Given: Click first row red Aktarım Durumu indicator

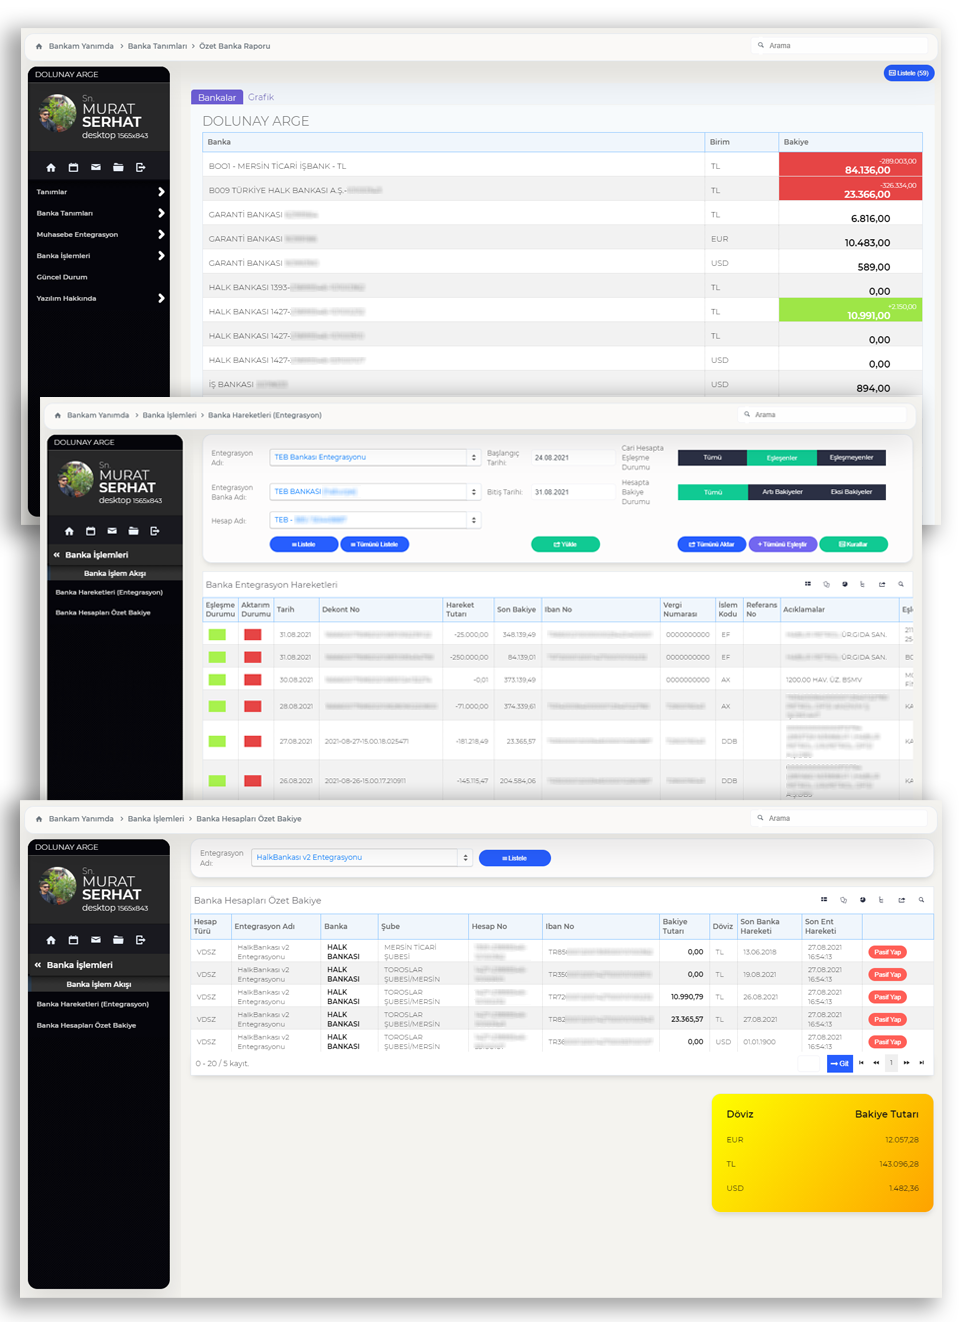Looking at the screenshot, I should pos(252,634).
